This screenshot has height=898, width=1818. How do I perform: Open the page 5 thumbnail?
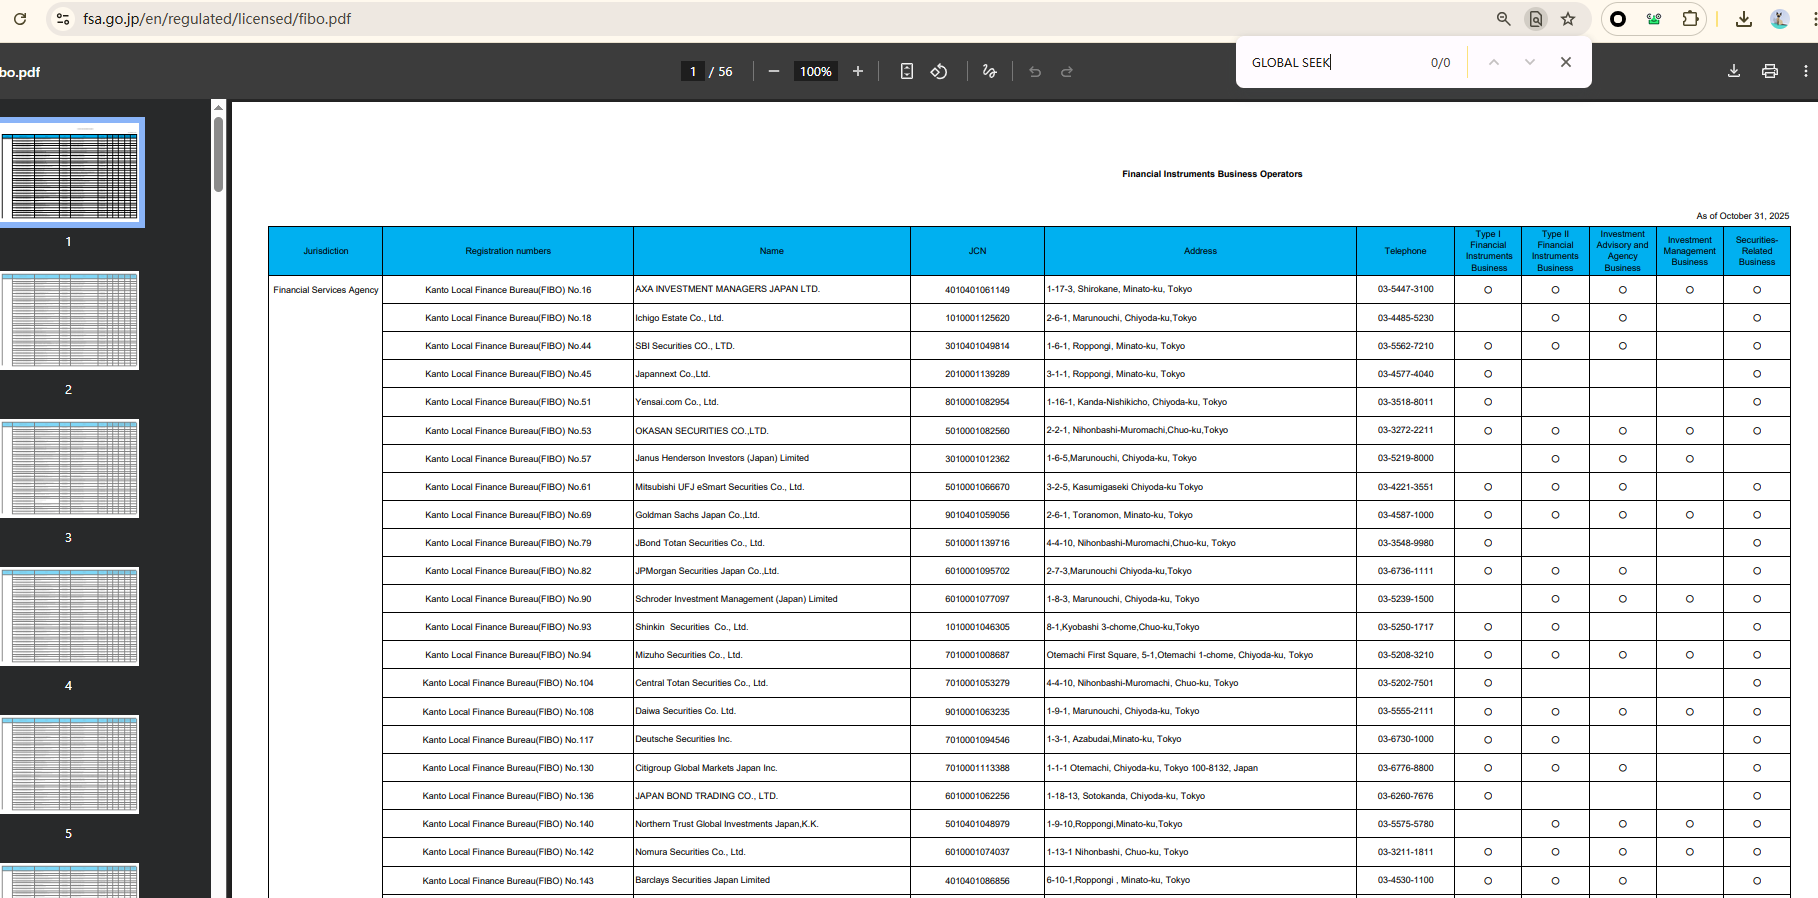69,764
